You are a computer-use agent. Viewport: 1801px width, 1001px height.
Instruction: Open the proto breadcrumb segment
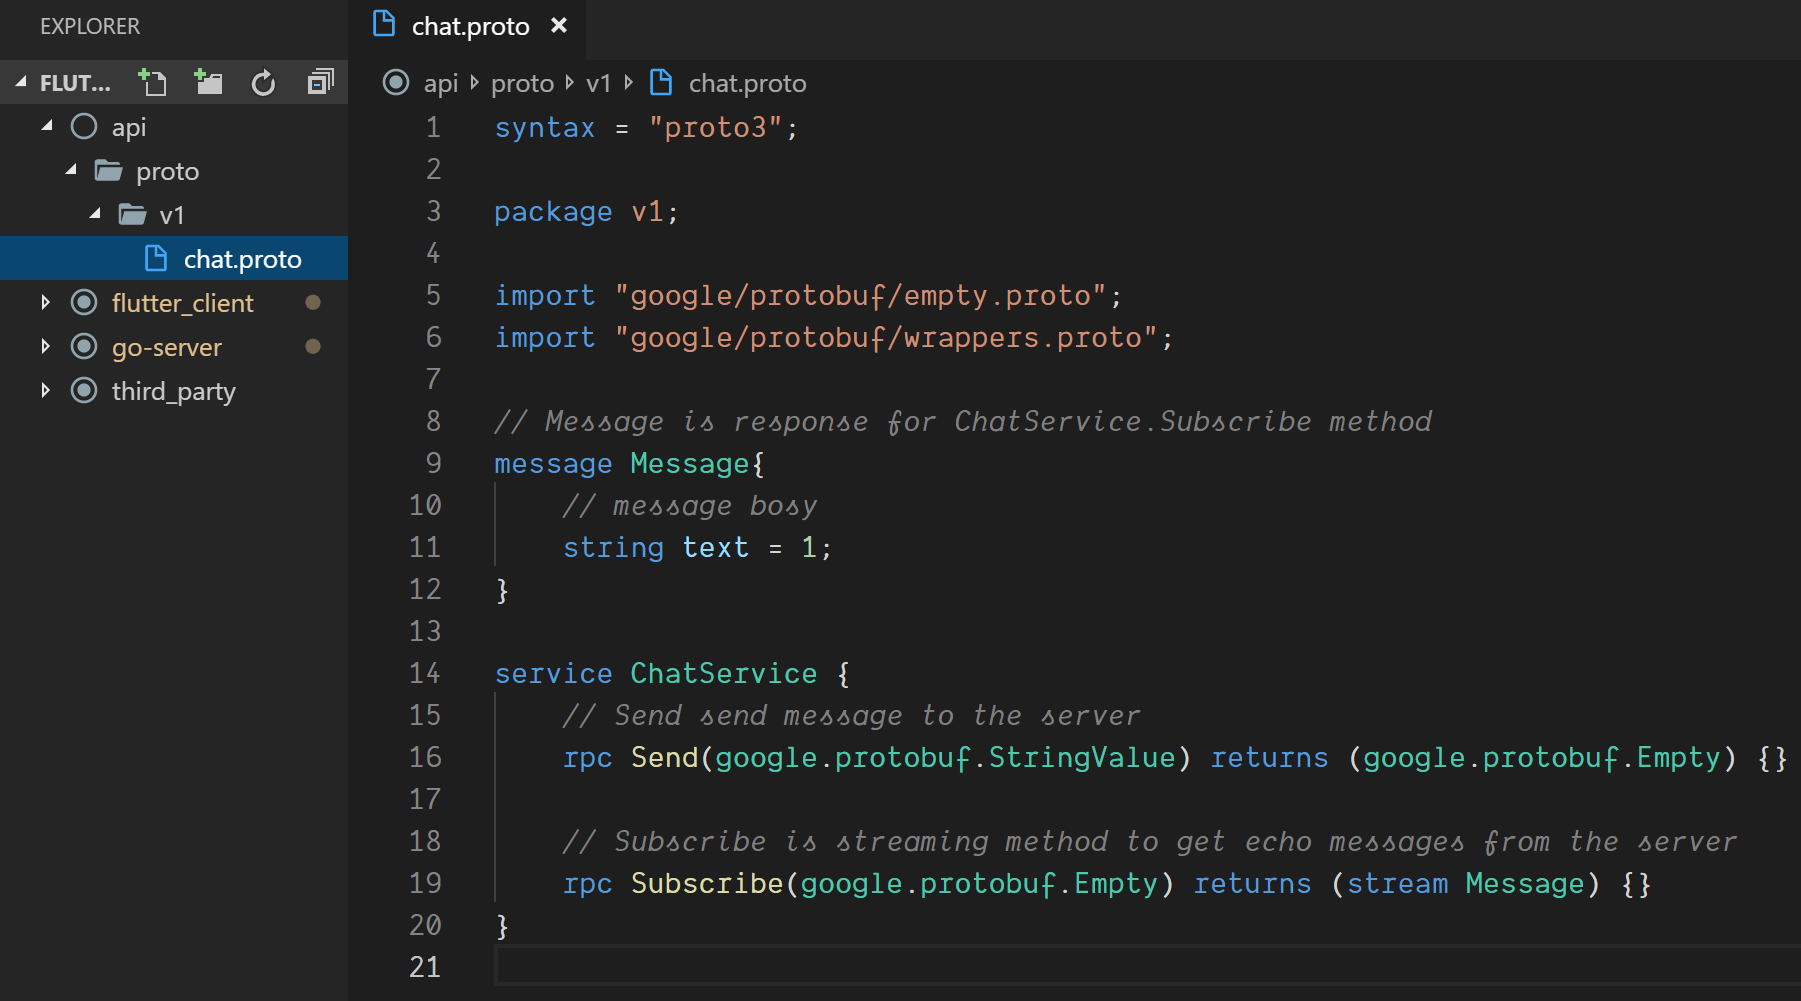tap(522, 83)
